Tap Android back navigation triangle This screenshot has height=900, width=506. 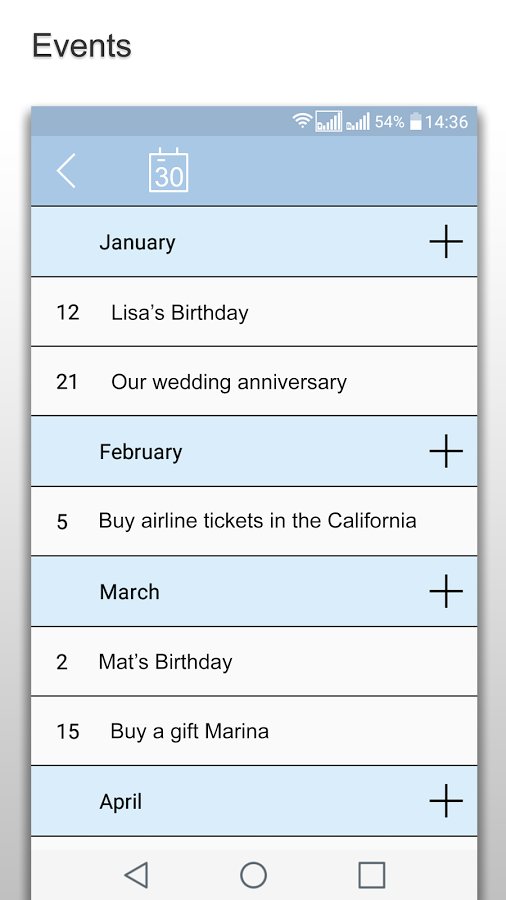coord(137,875)
